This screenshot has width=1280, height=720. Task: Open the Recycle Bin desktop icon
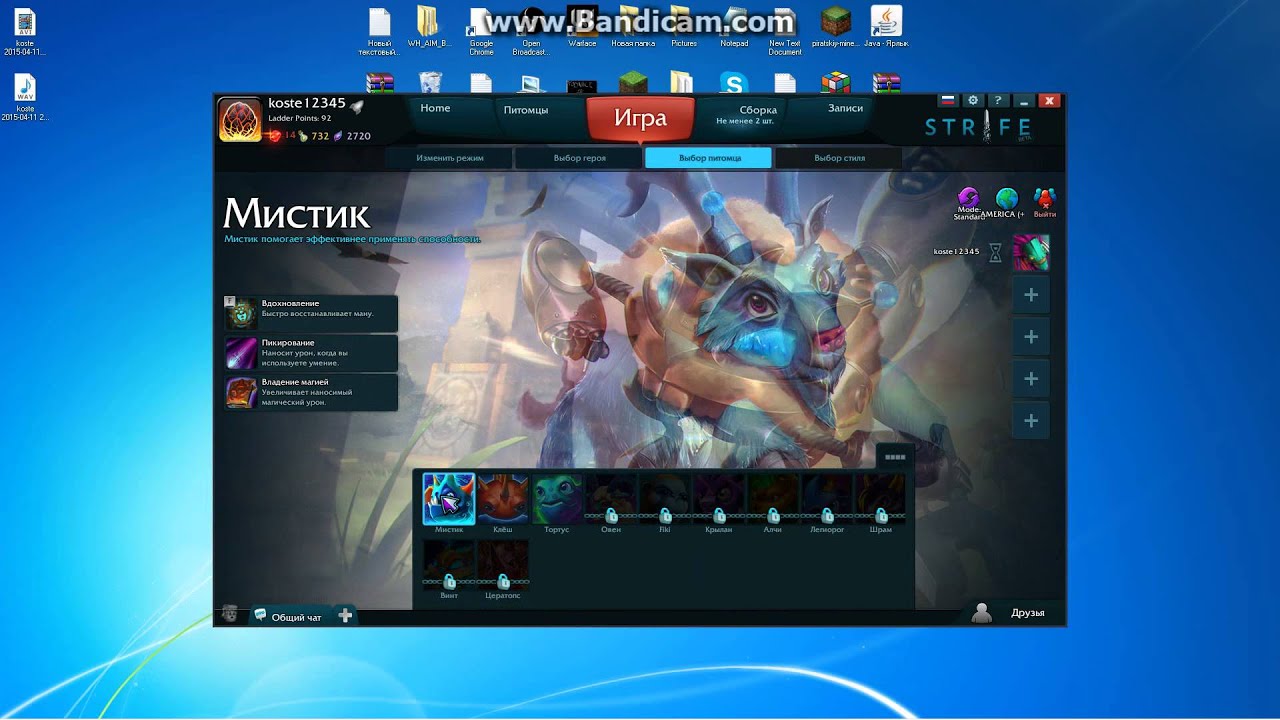[431, 82]
